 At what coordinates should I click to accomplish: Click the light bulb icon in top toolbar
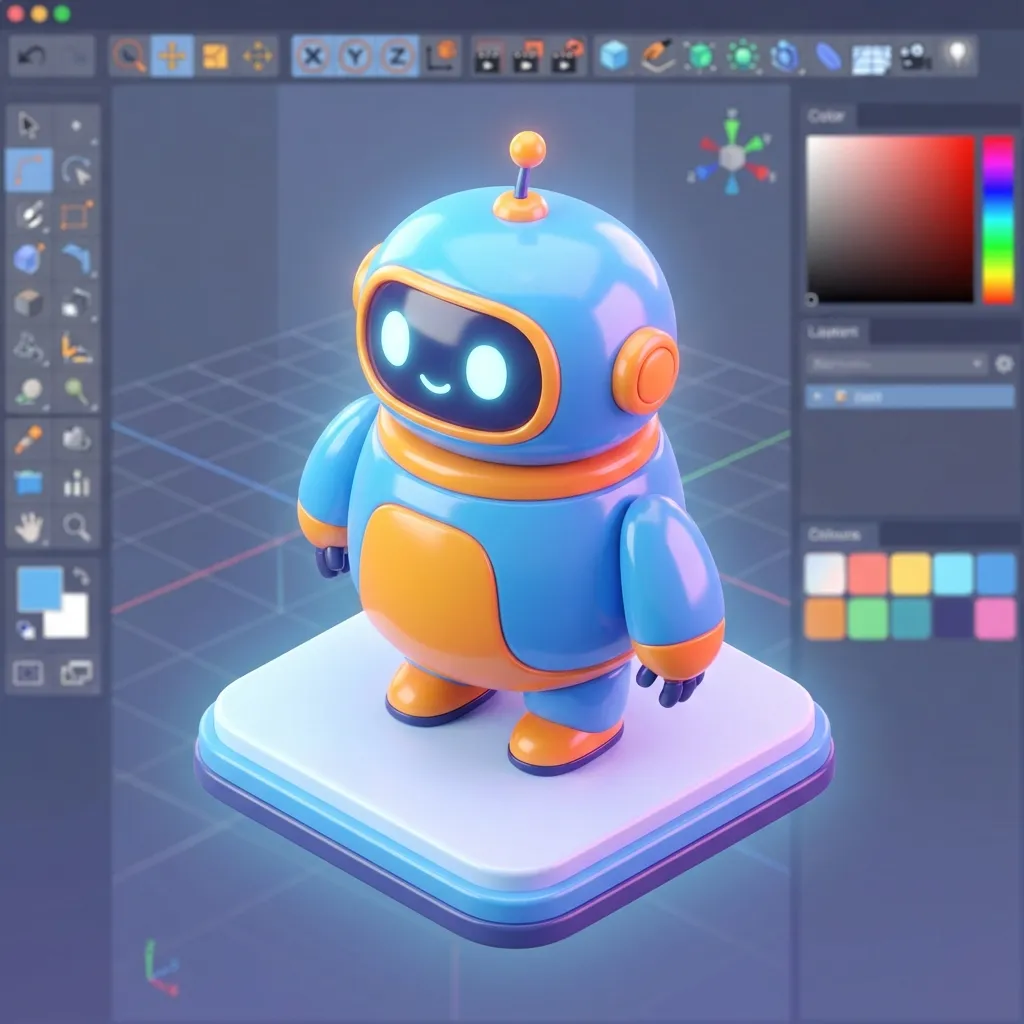pyautogui.click(x=957, y=55)
